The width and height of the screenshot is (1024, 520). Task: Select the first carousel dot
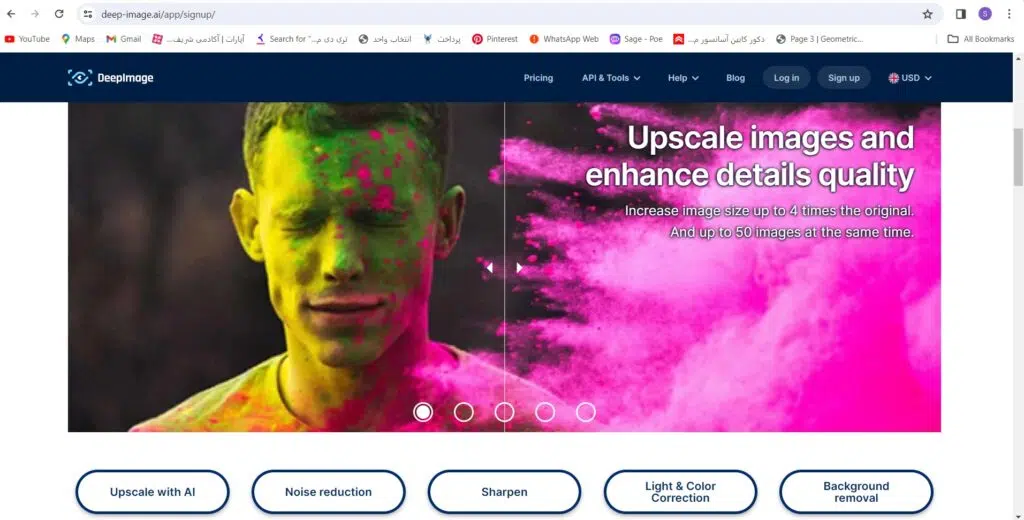tap(423, 412)
